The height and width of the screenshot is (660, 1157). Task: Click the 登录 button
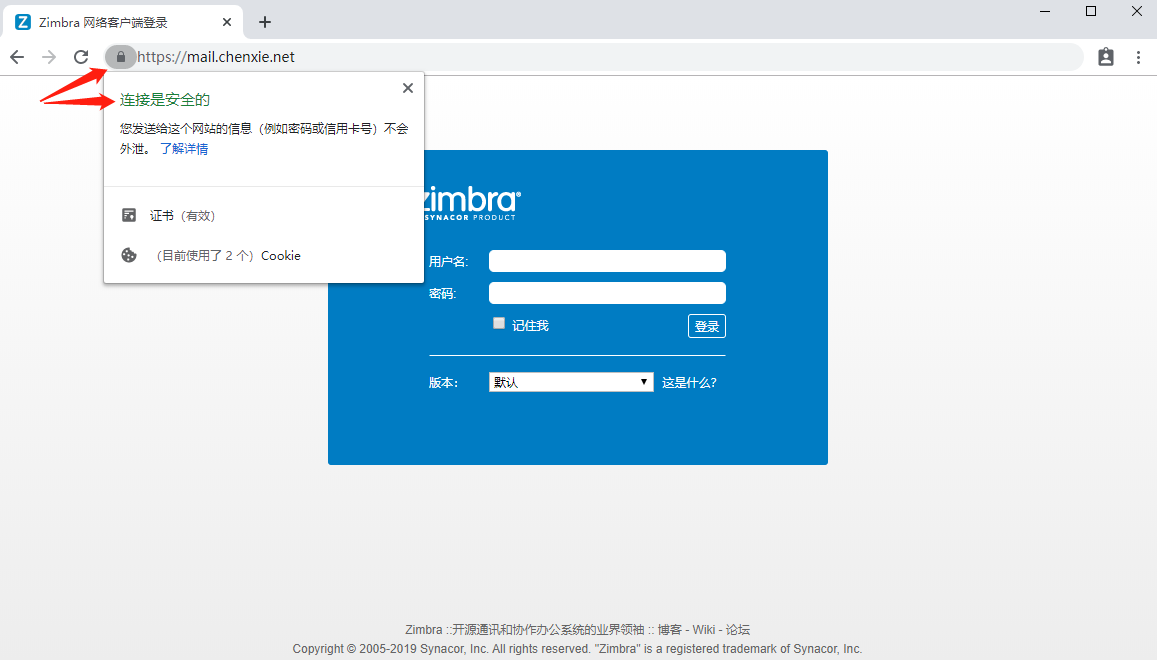tap(707, 326)
